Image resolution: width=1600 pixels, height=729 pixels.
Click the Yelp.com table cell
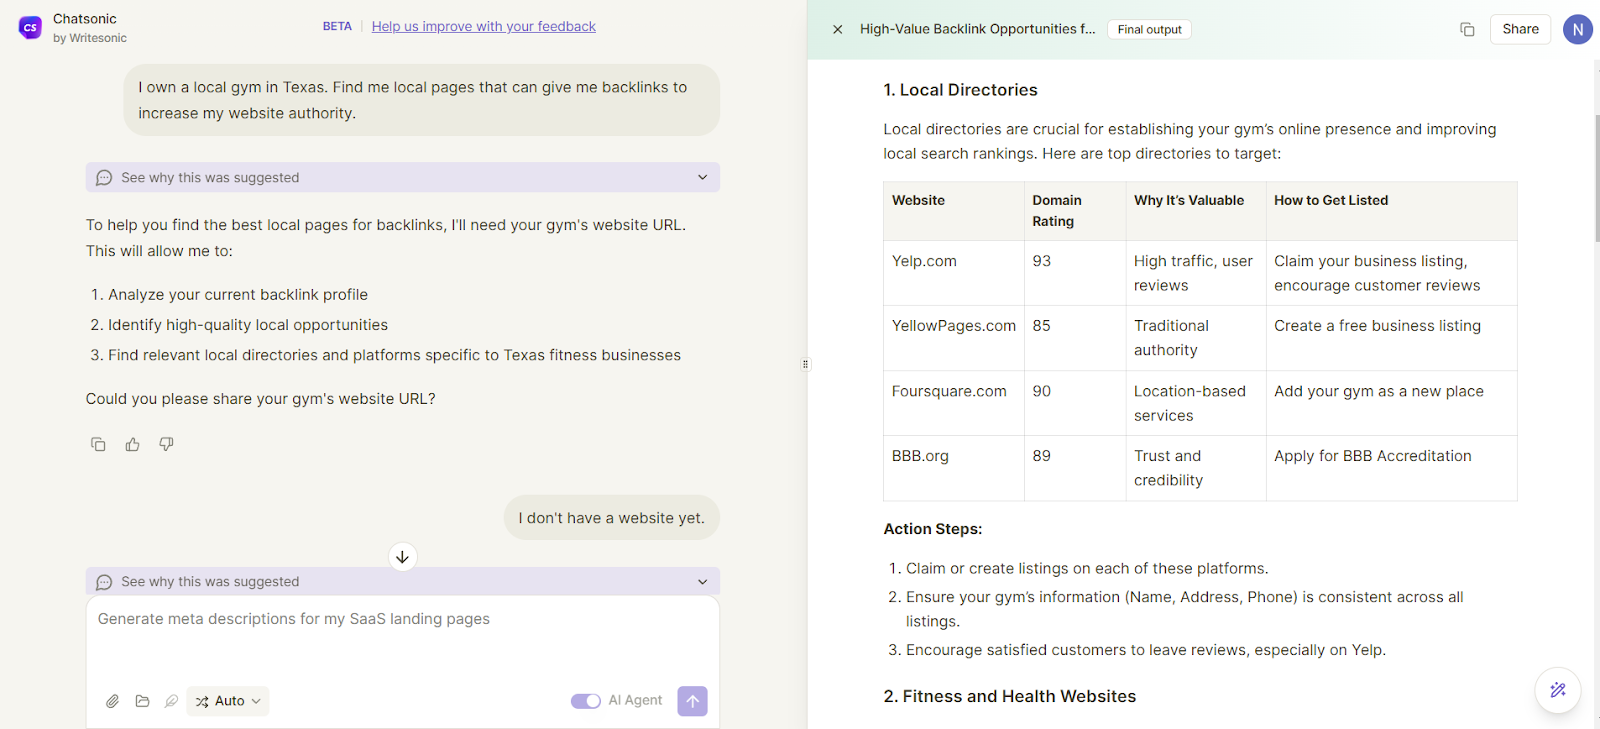pos(953,273)
